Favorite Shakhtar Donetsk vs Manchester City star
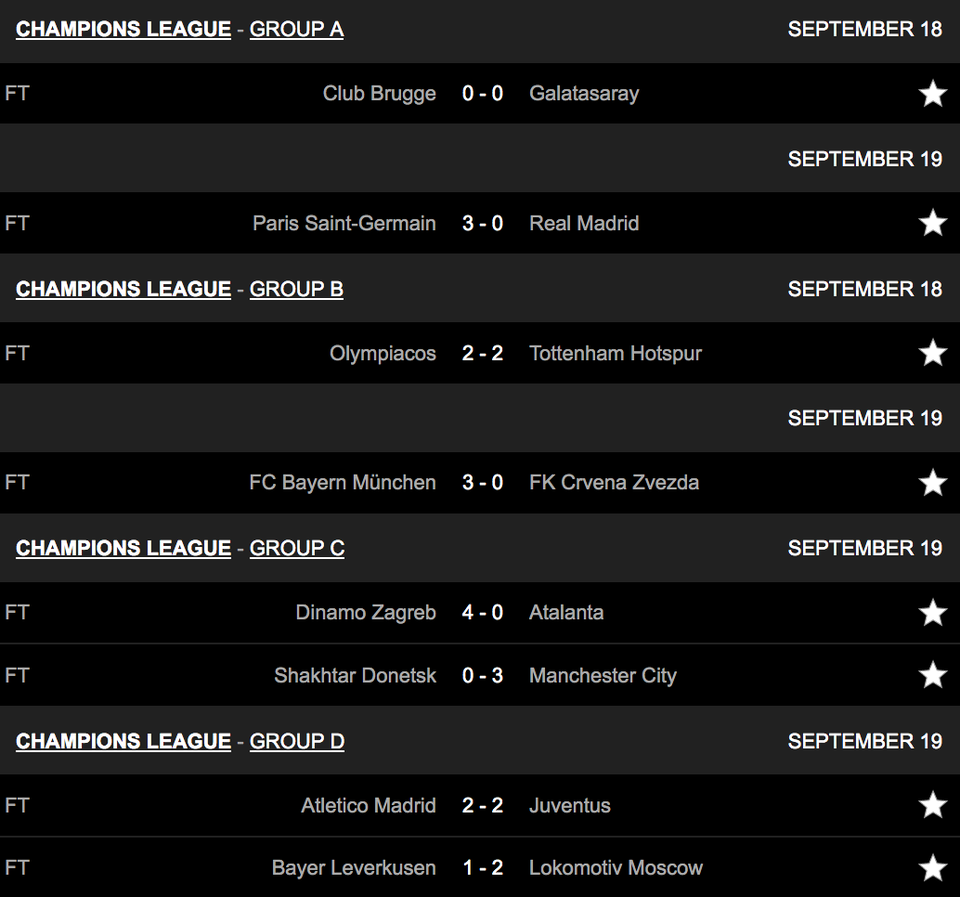This screenshot has width=960, height=897. tap(932, 675)
